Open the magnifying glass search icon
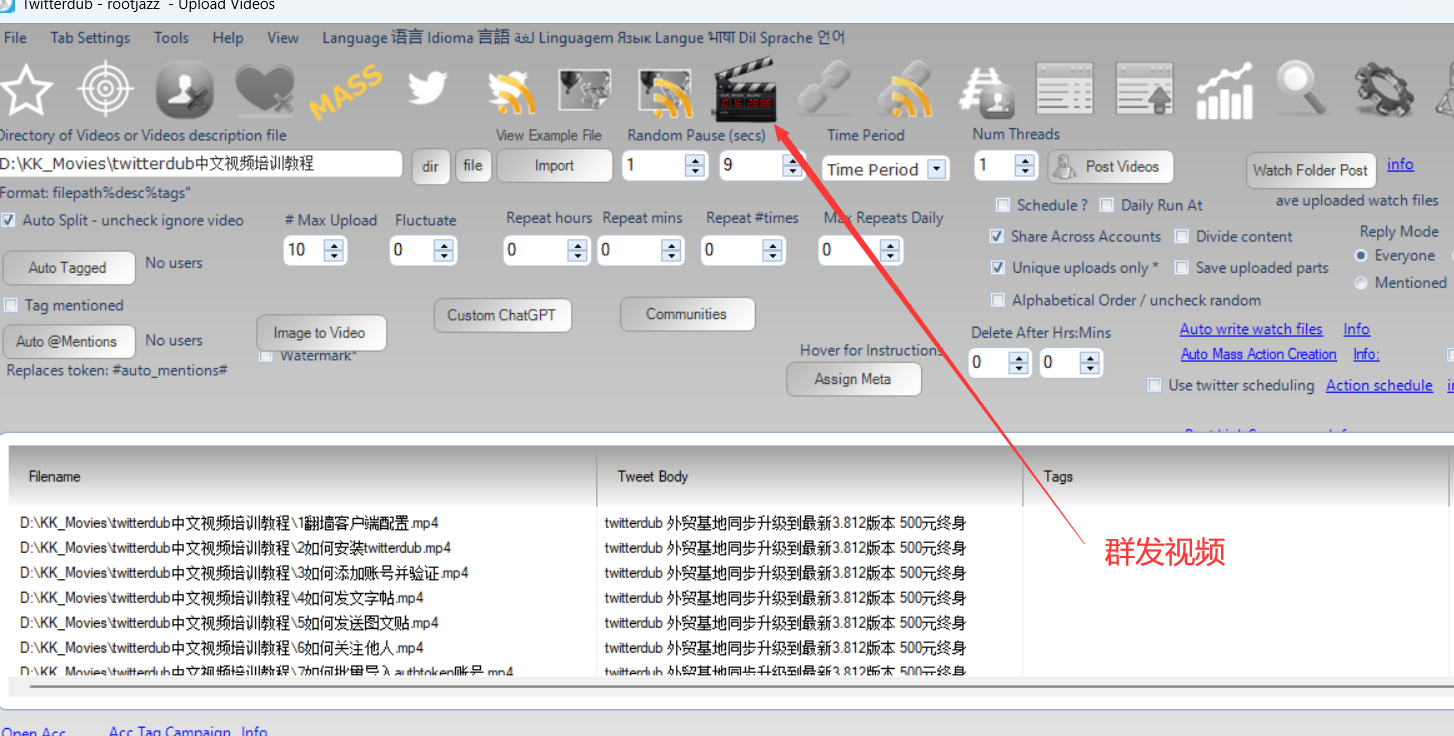 pos(1301,90)
